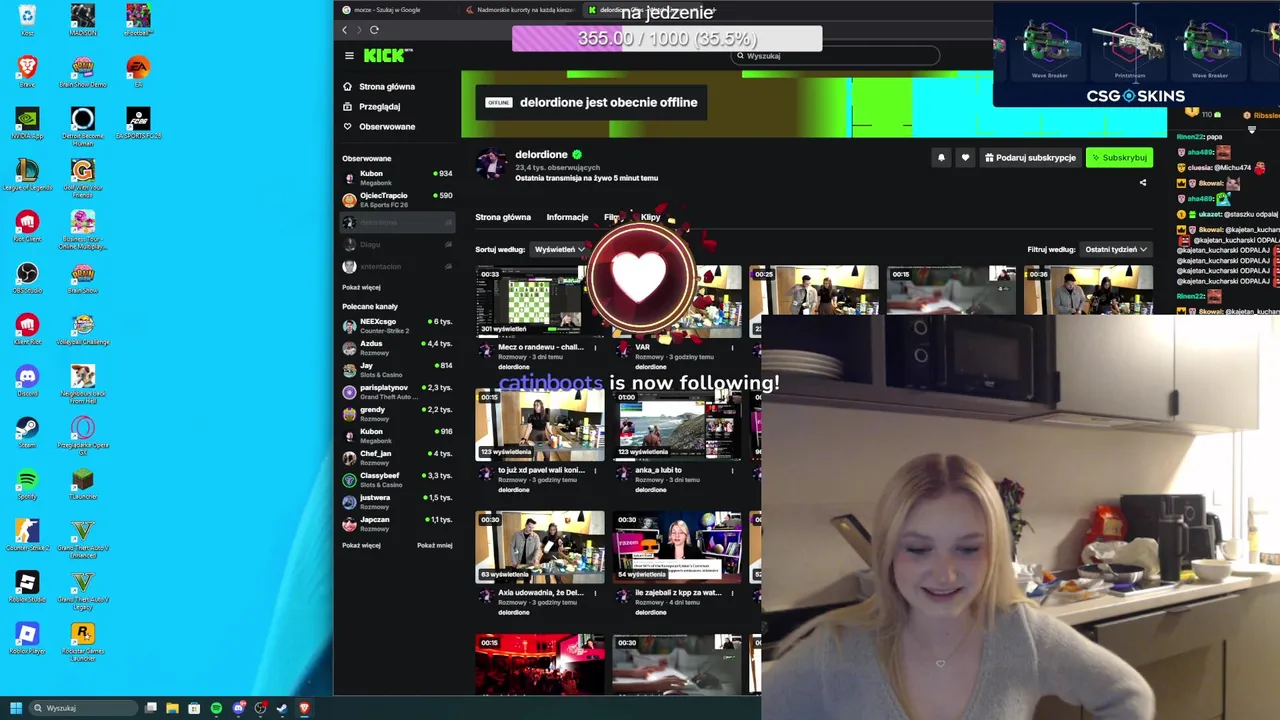Click the follow heart icon

965,157
